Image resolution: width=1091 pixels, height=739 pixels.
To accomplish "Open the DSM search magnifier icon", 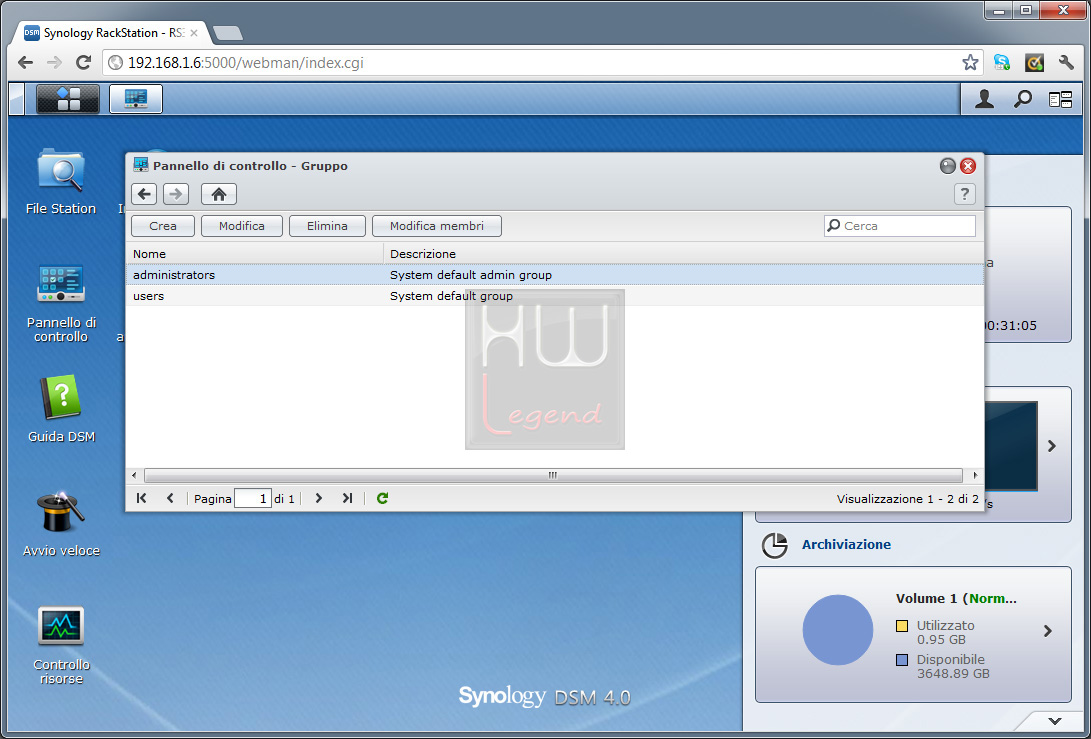I will tap(1022, 99).
